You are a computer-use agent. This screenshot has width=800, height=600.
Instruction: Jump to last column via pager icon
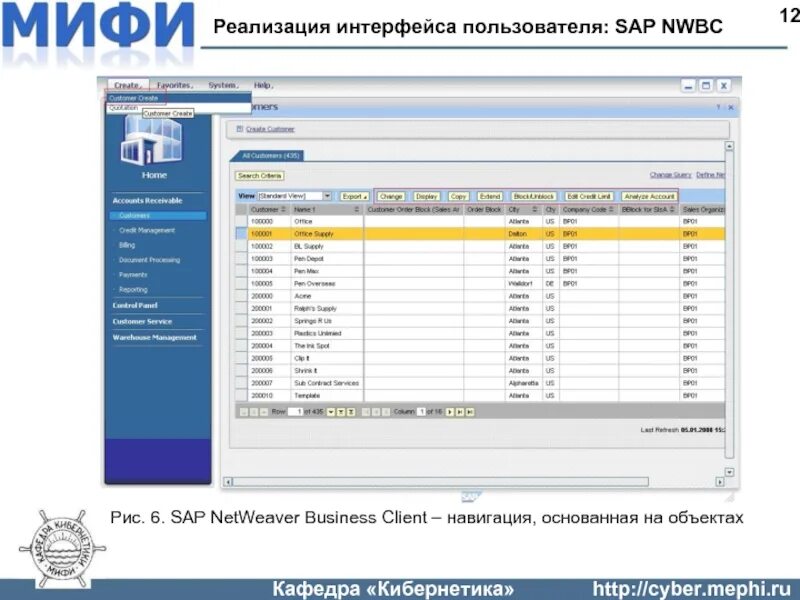470,412
